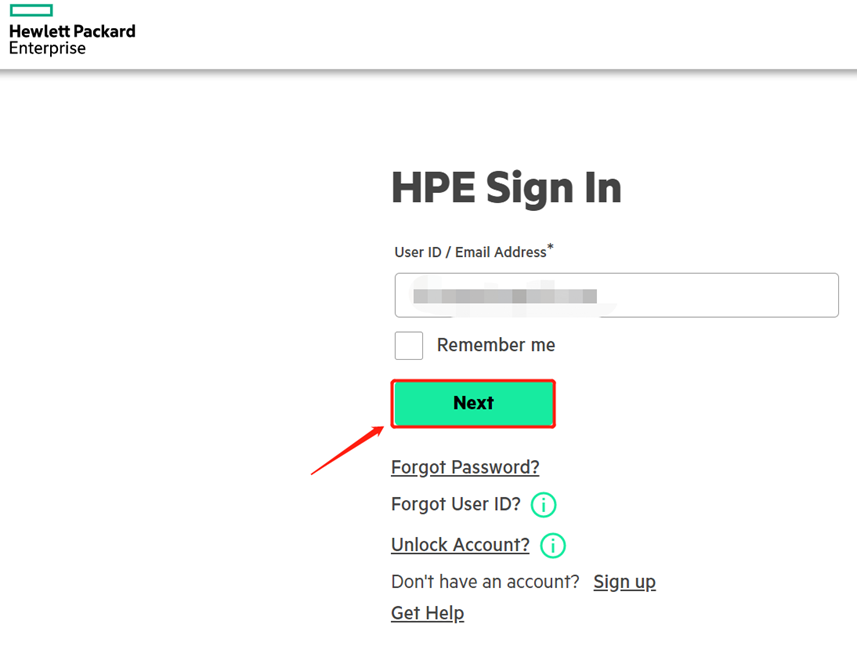Tick the Remember me checkbox

pos(409,345)
